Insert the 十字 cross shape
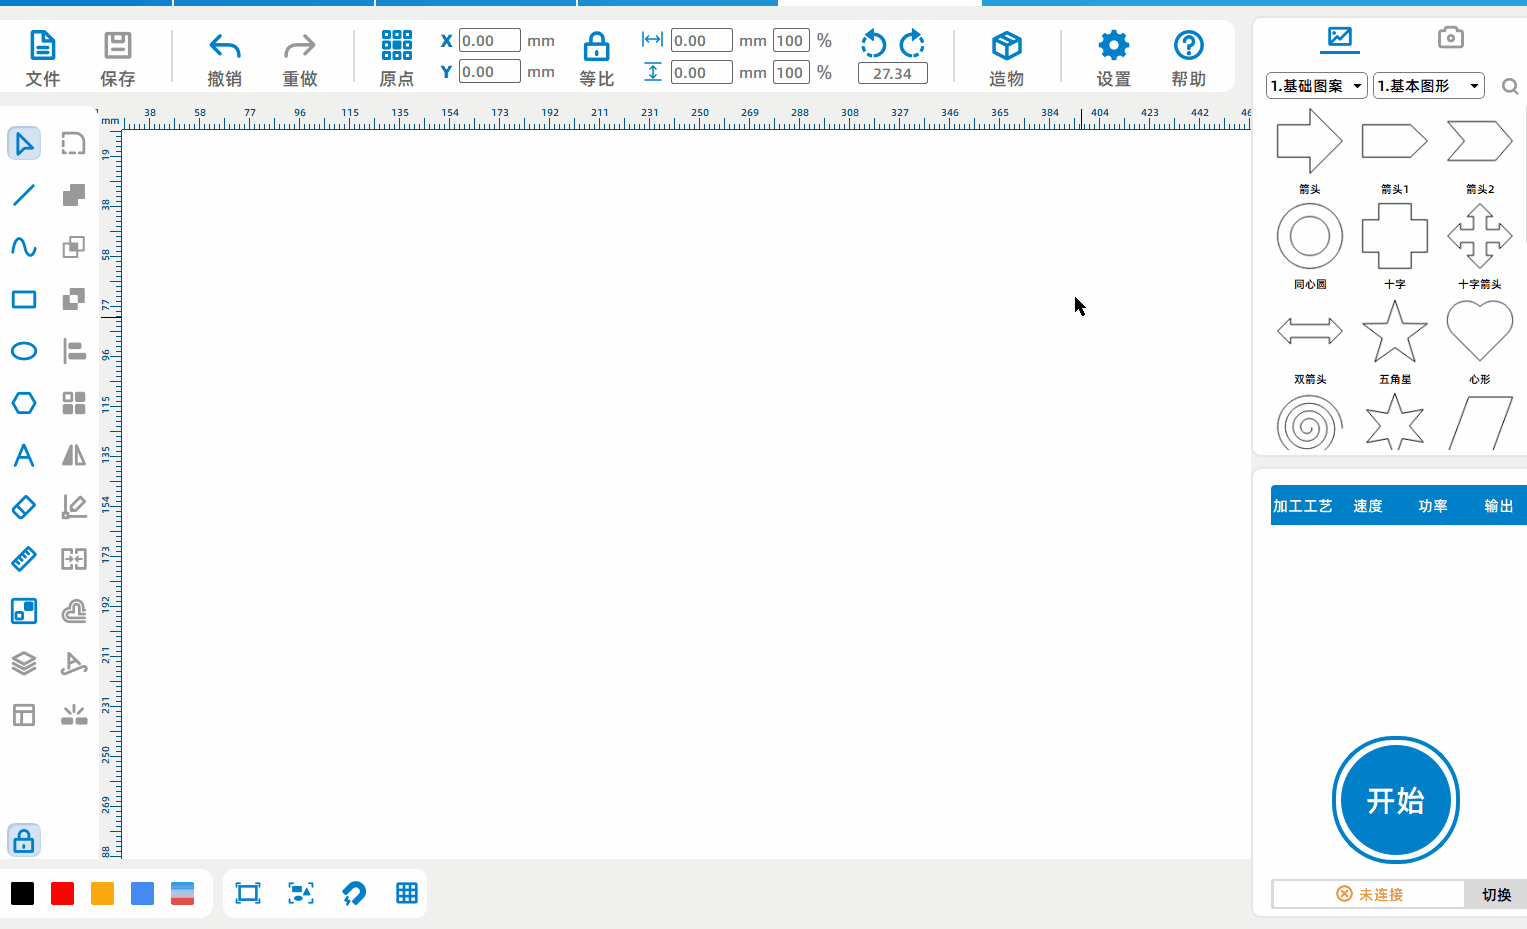The image size is (1527, 929). [x=1394, y=236]
